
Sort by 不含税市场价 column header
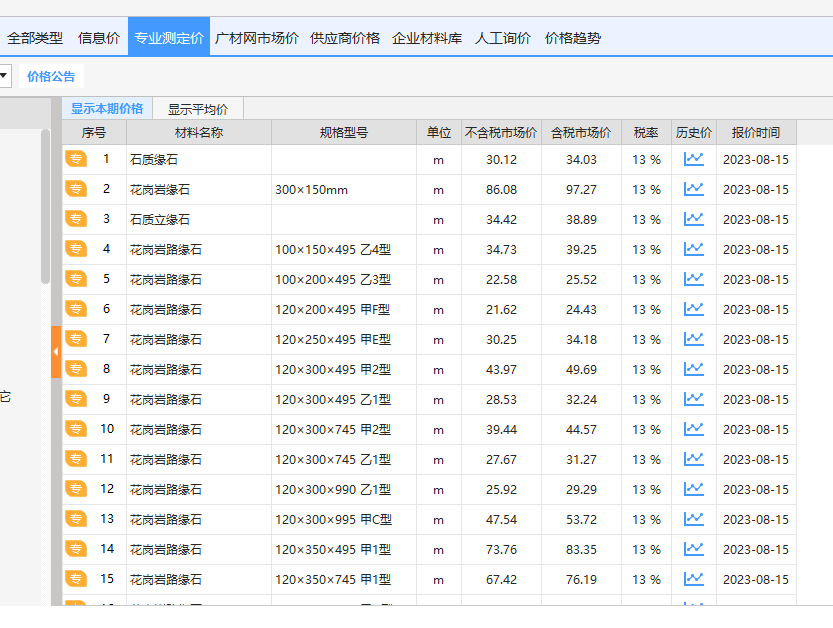(x=501, y=132)
